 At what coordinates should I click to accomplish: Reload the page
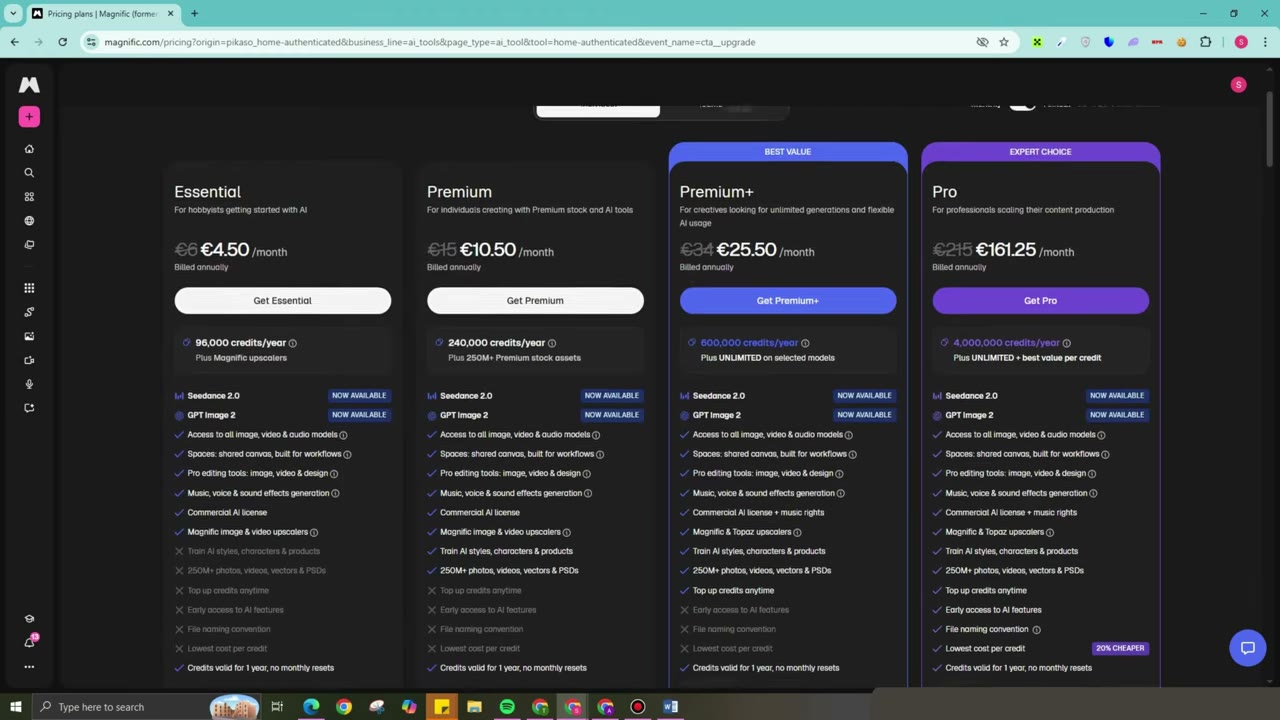[x=62, y=42]
